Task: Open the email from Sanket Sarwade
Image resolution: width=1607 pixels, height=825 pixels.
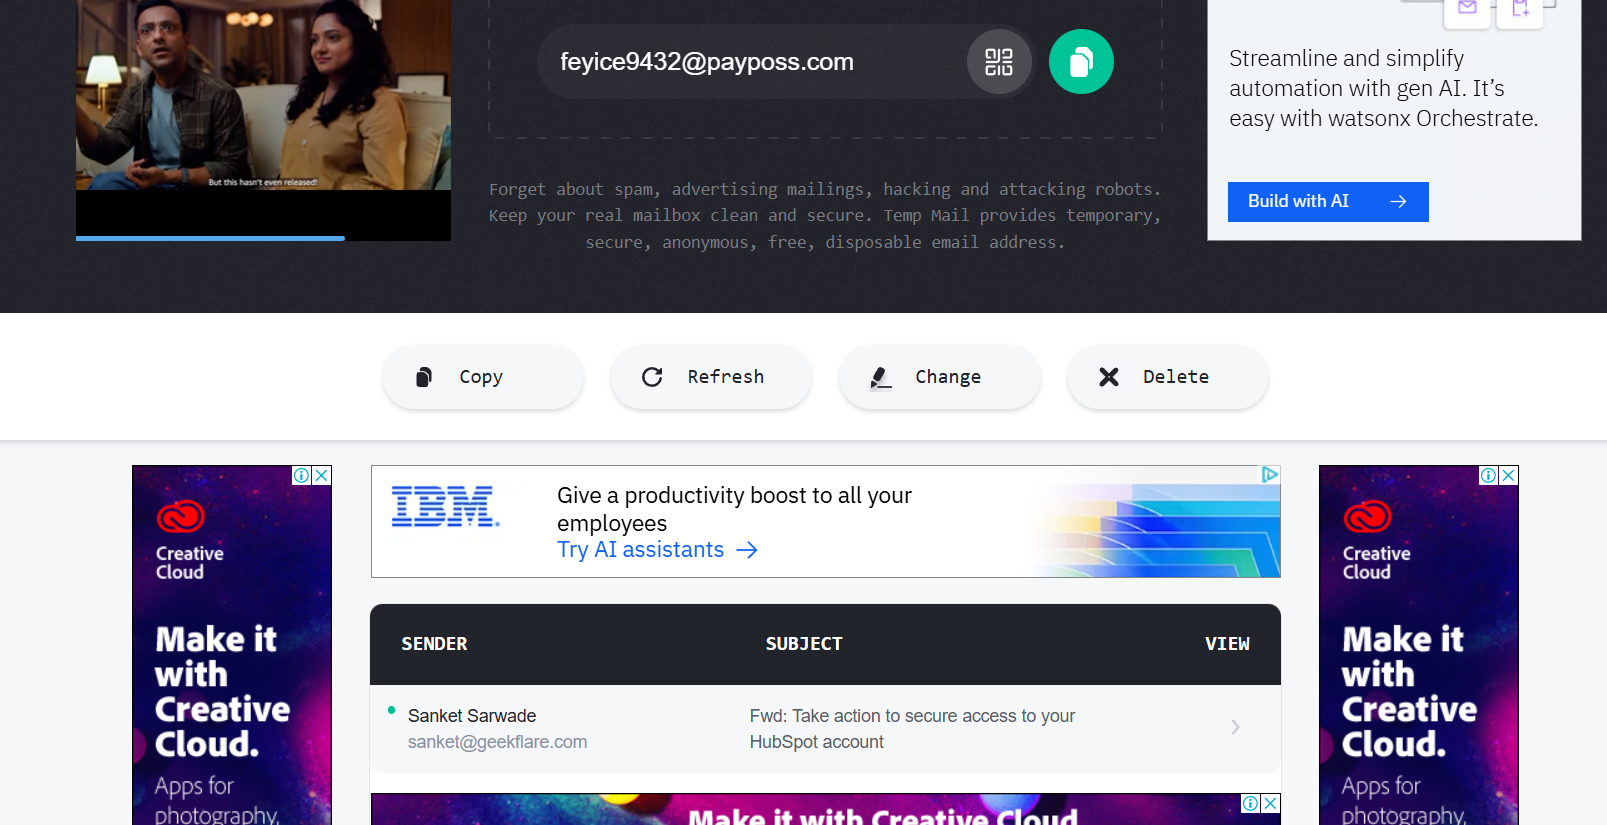Action: [x=825, y=729]
